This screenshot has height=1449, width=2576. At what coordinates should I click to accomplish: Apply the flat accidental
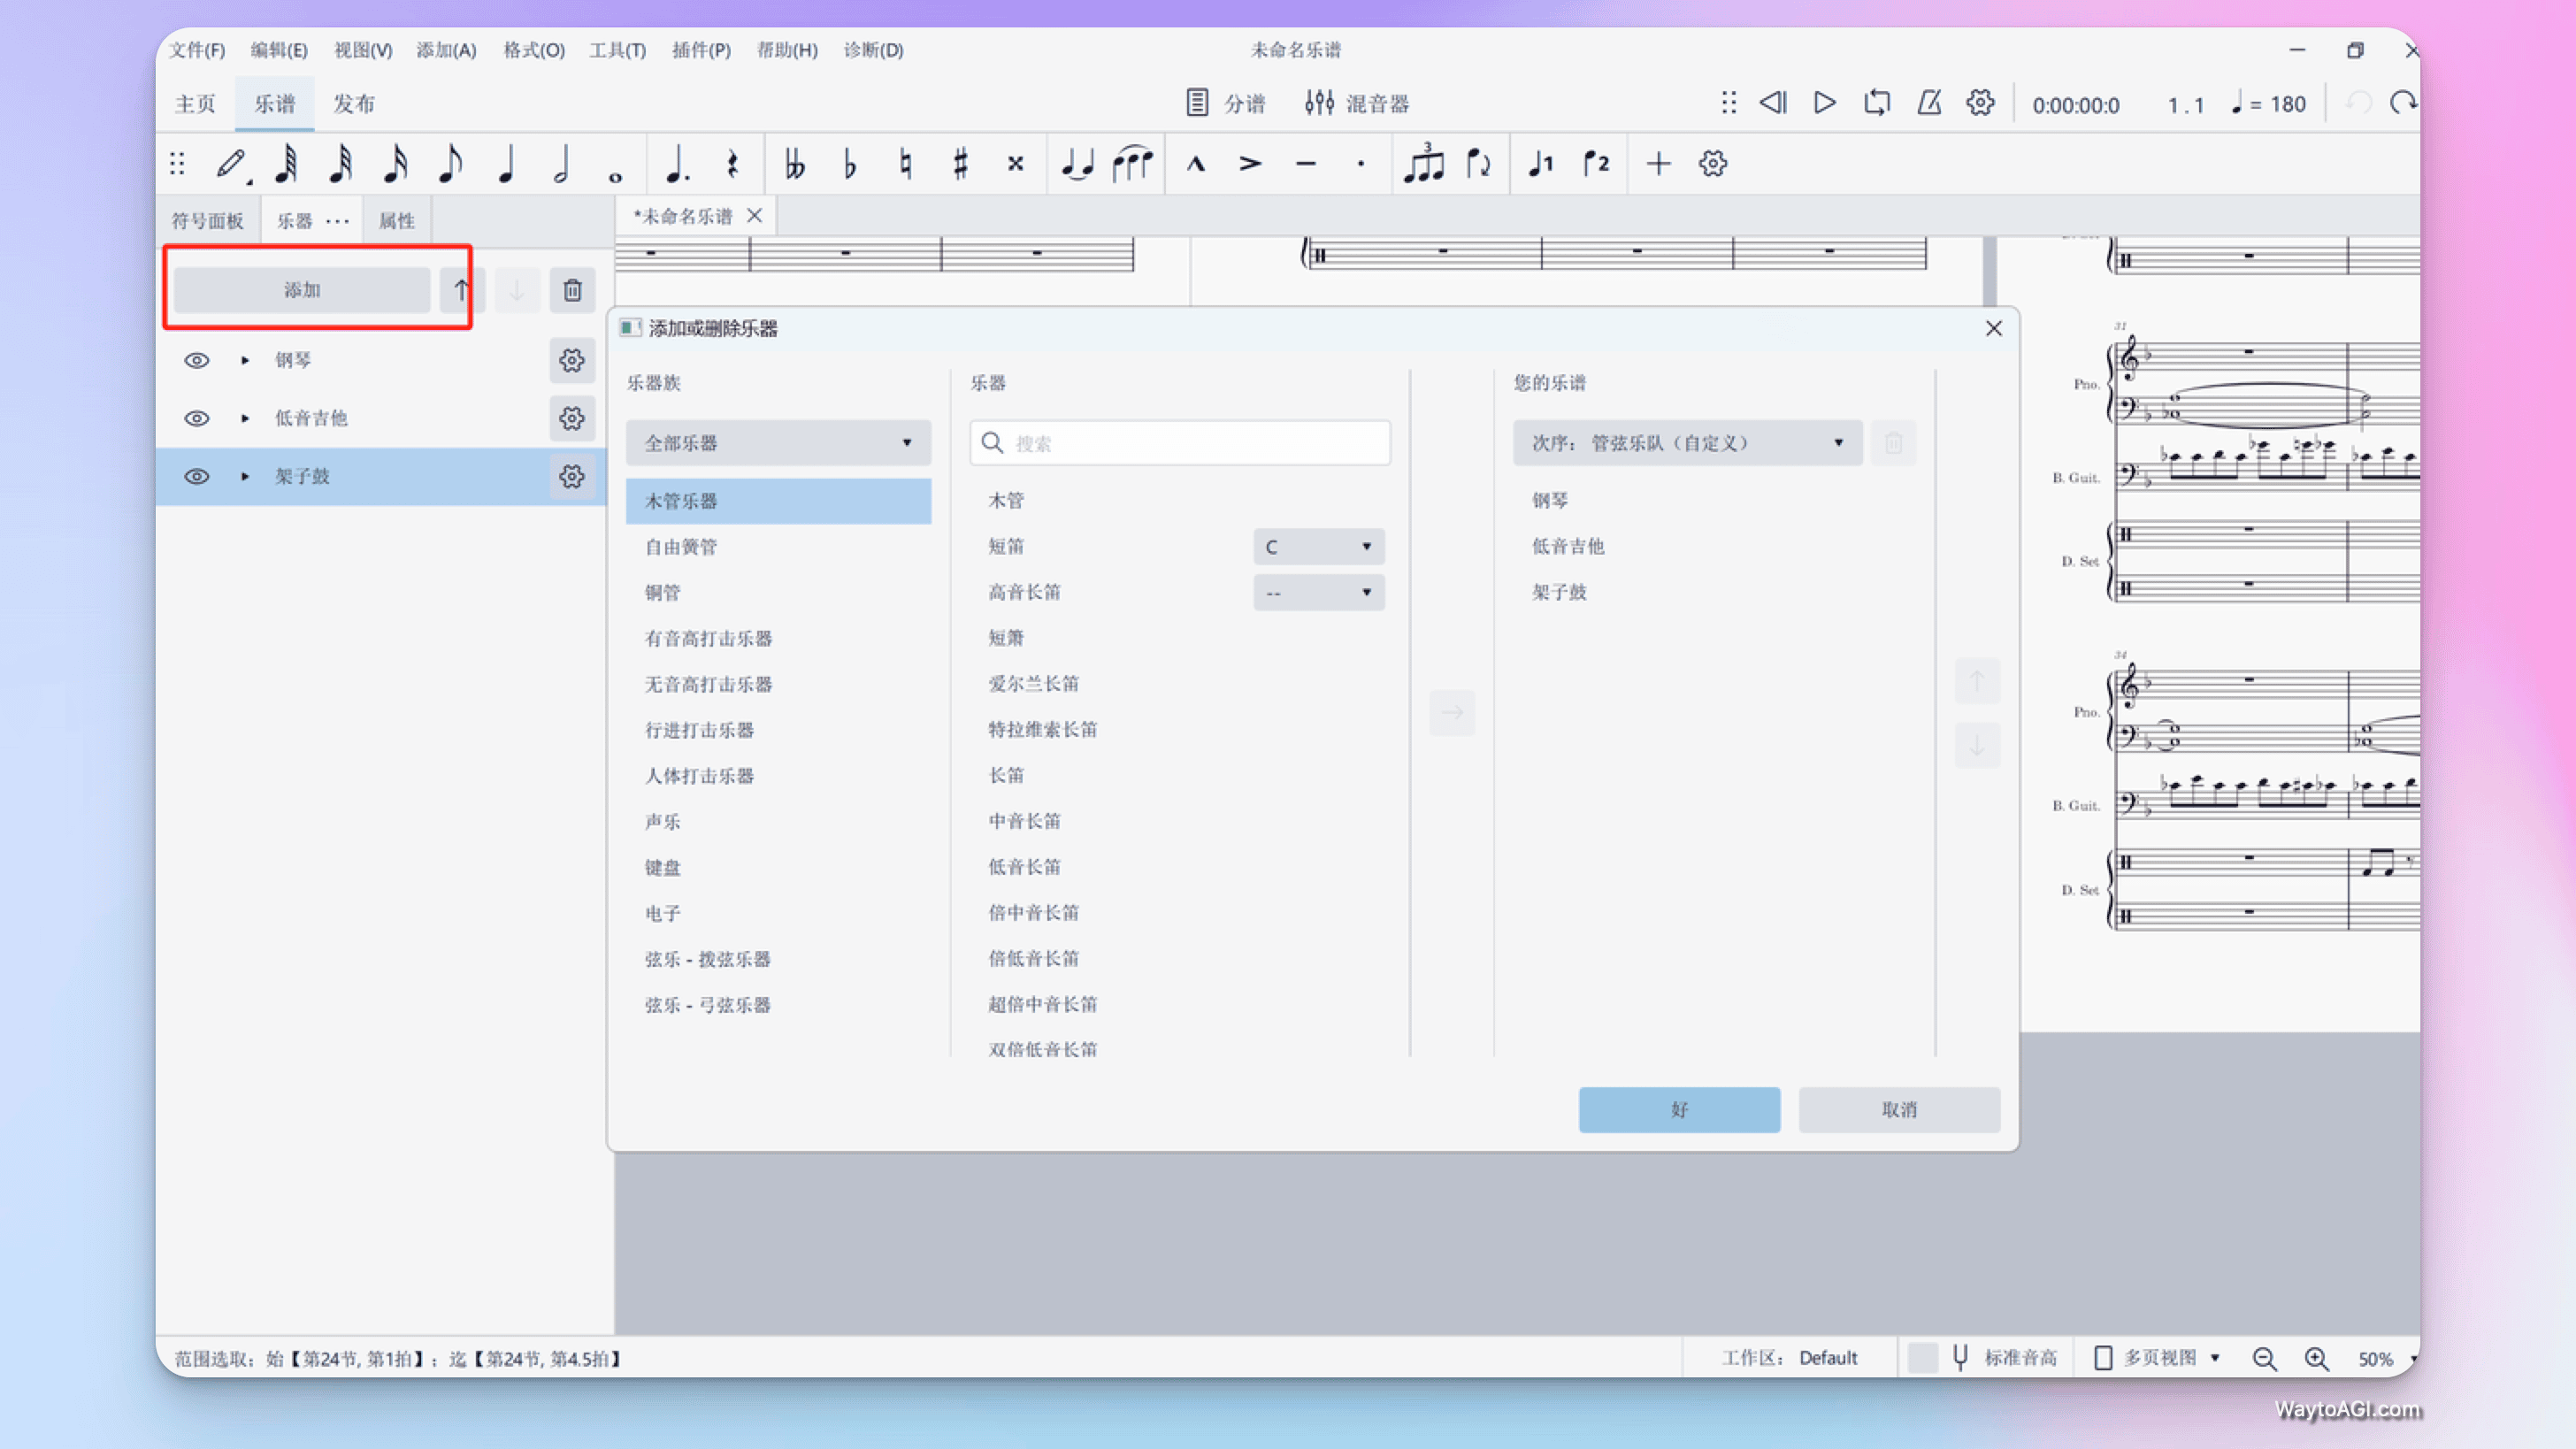point(850,164)
